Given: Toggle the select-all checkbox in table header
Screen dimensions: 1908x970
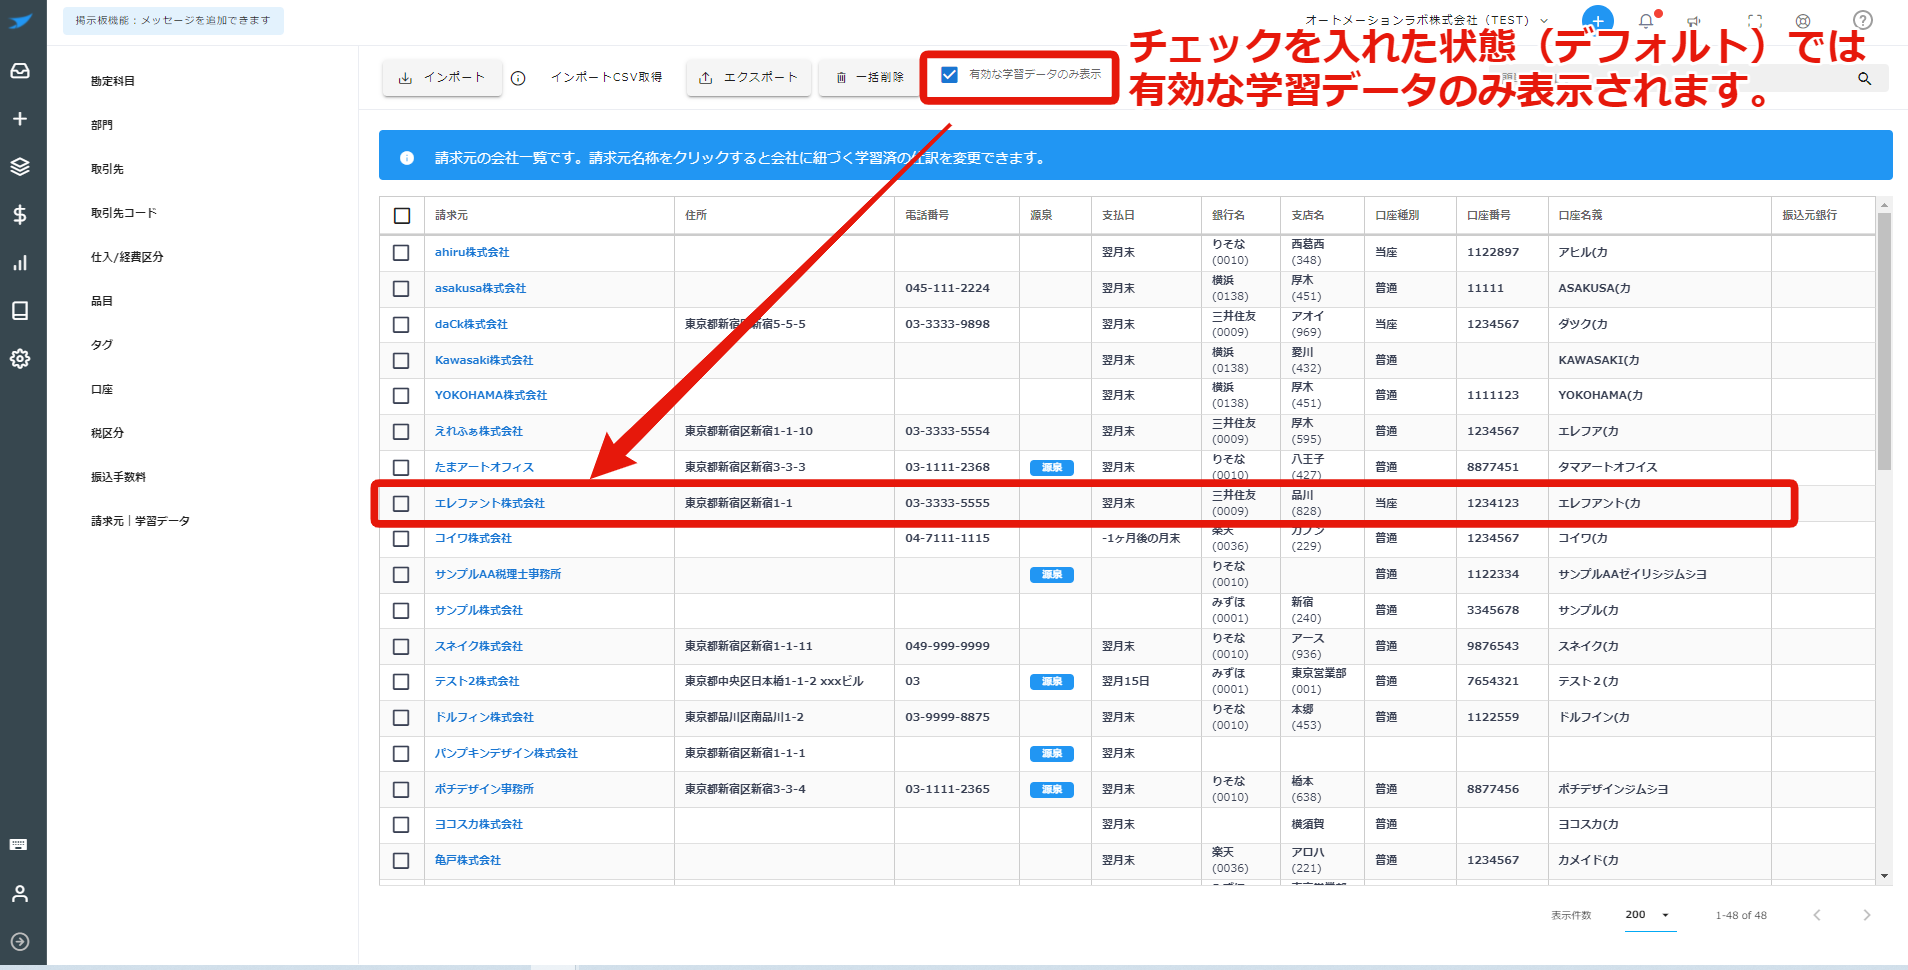Looking at the screenshot, I should [402, 216].
